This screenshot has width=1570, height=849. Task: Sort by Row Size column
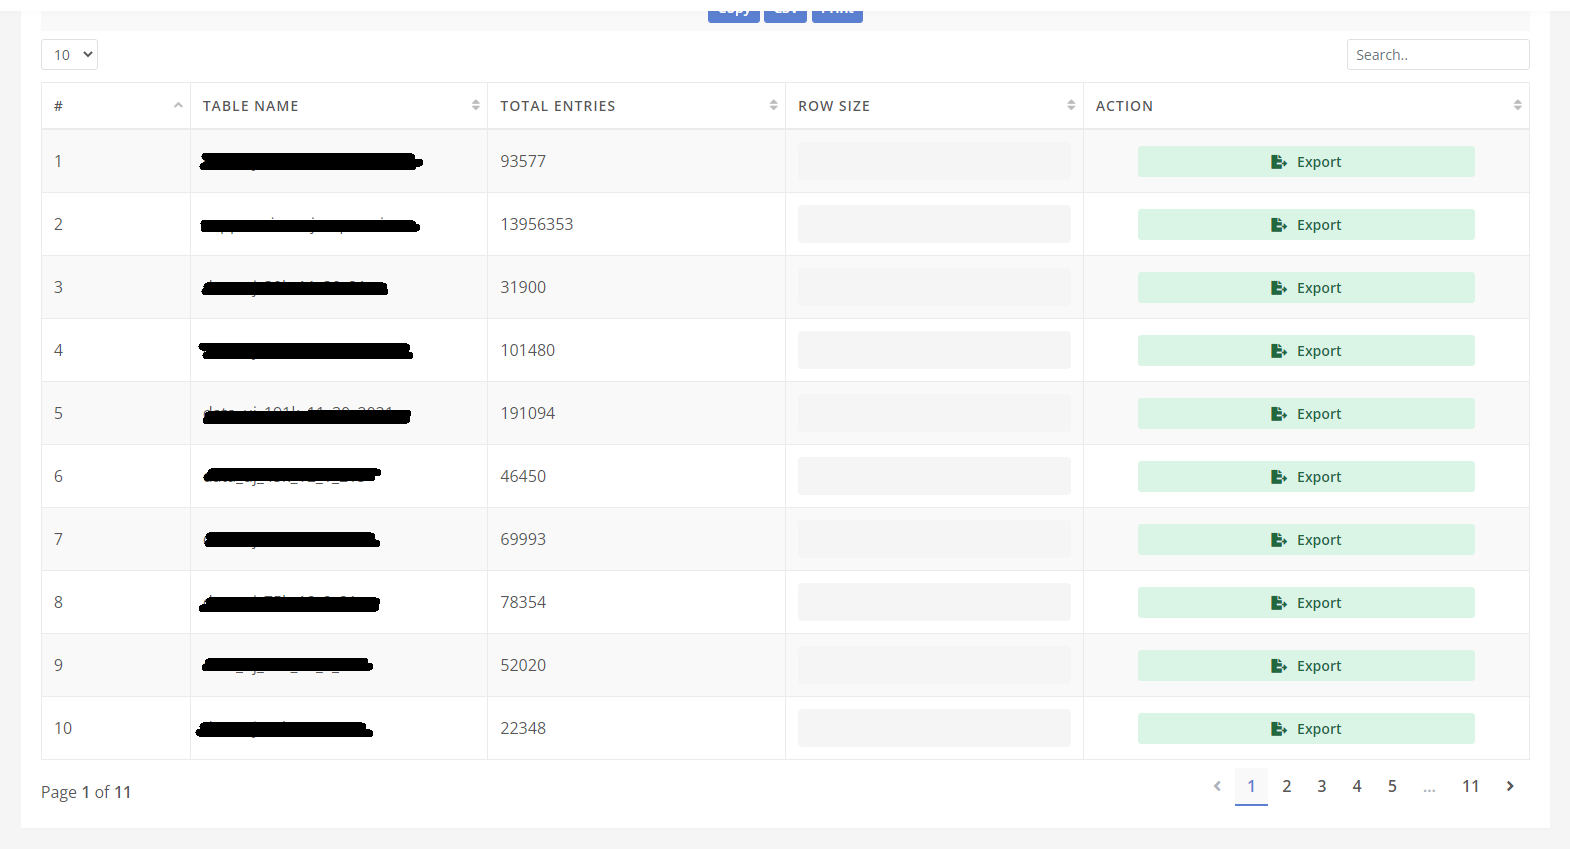[x=934, y=106]
